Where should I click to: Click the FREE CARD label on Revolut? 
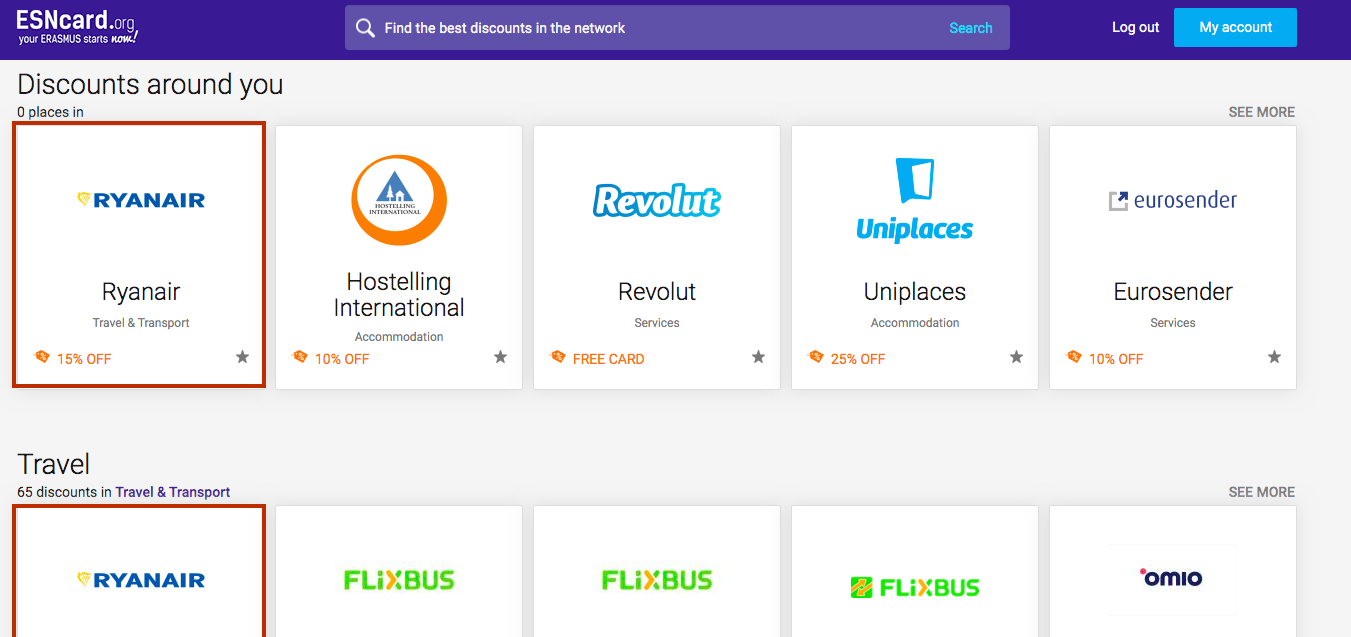pyautogui.click(x=608, y=359)
